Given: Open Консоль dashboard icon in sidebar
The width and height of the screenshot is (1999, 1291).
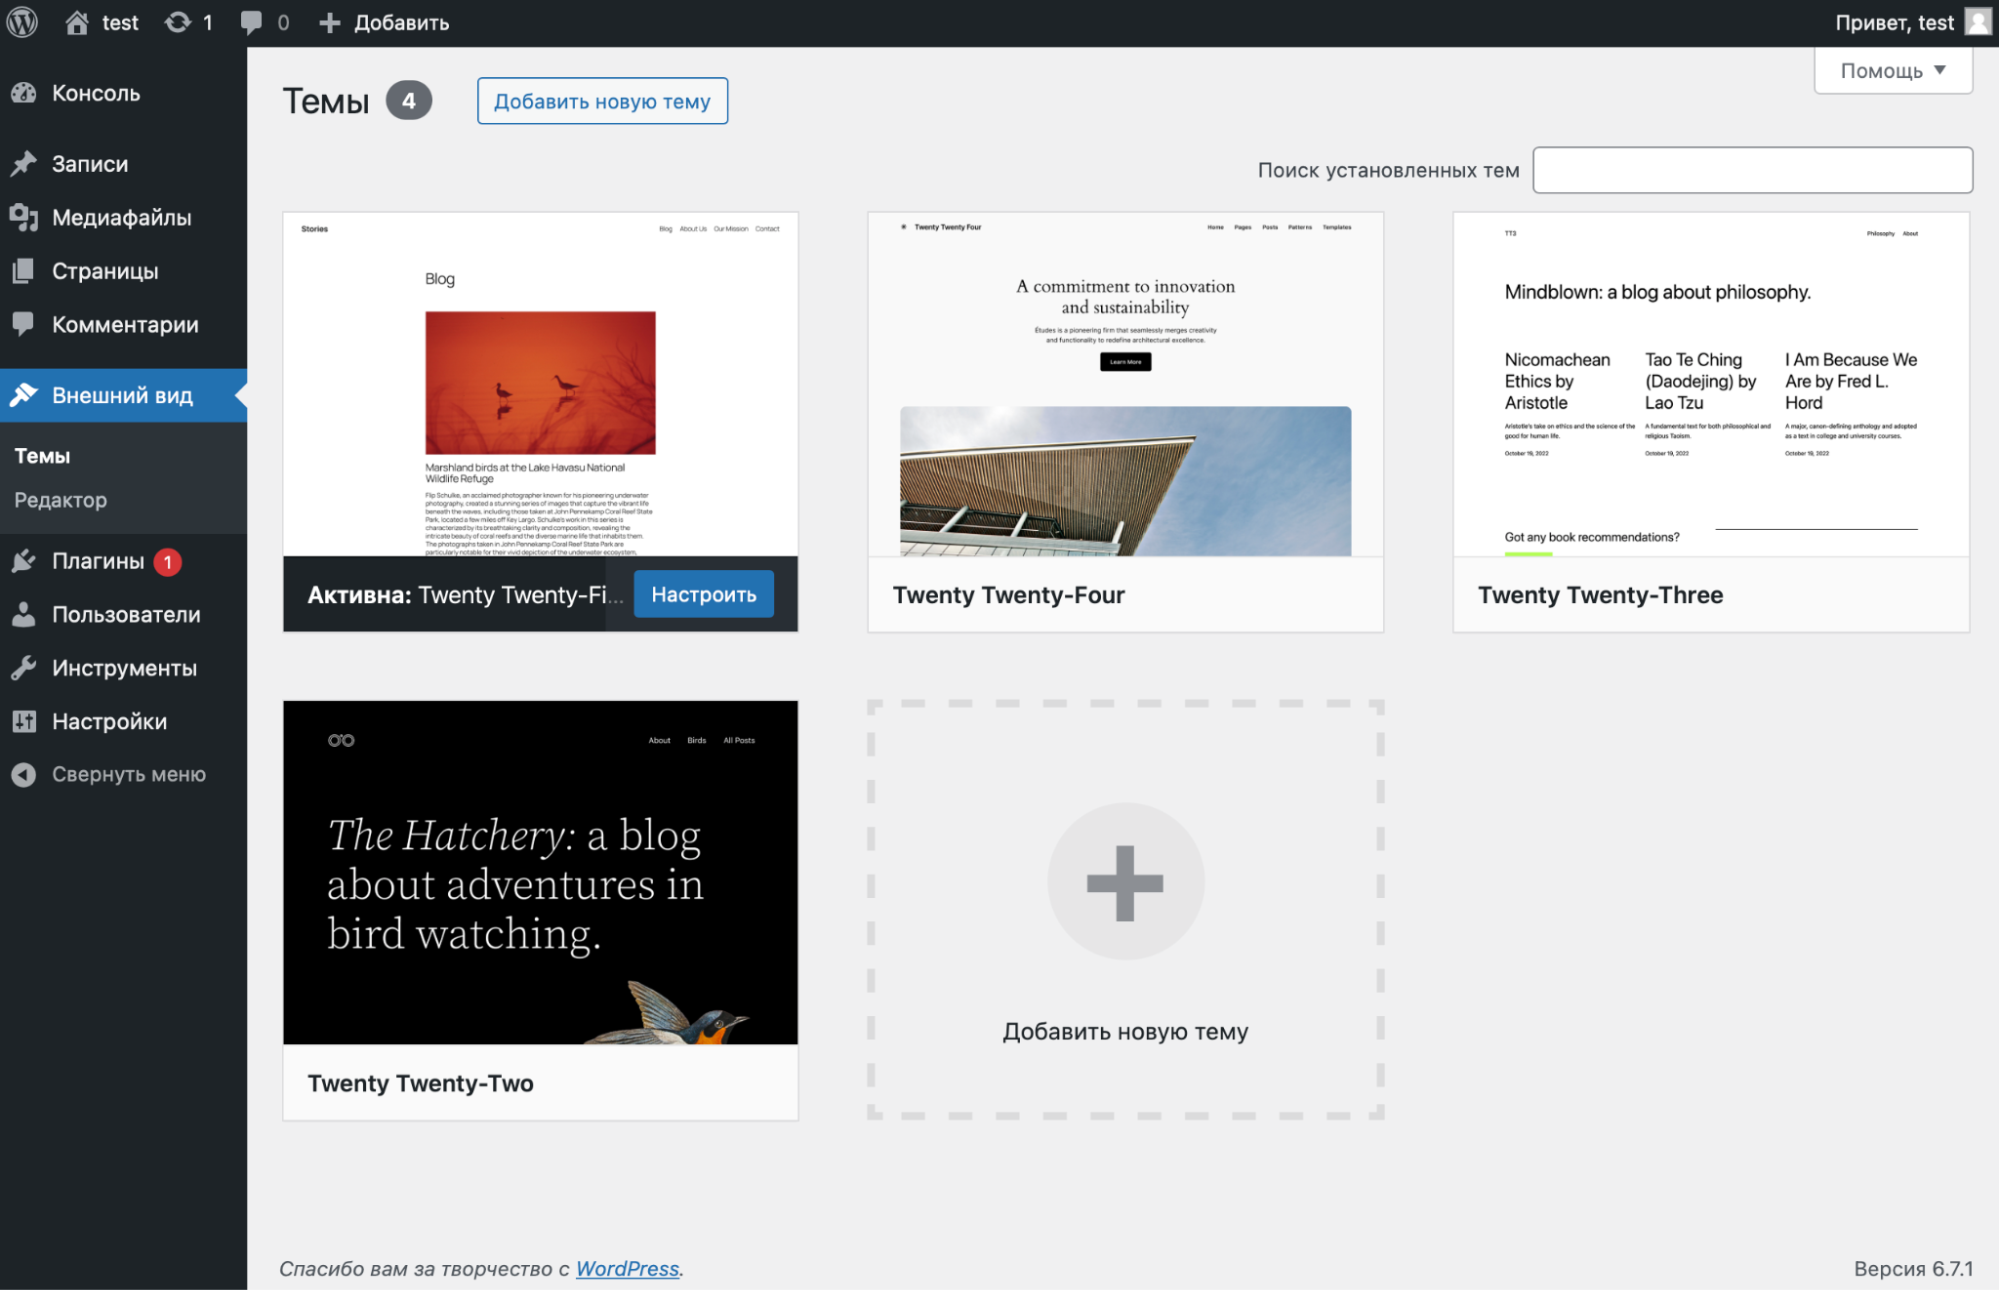Looking at the screenshot, I should (24, 93).
